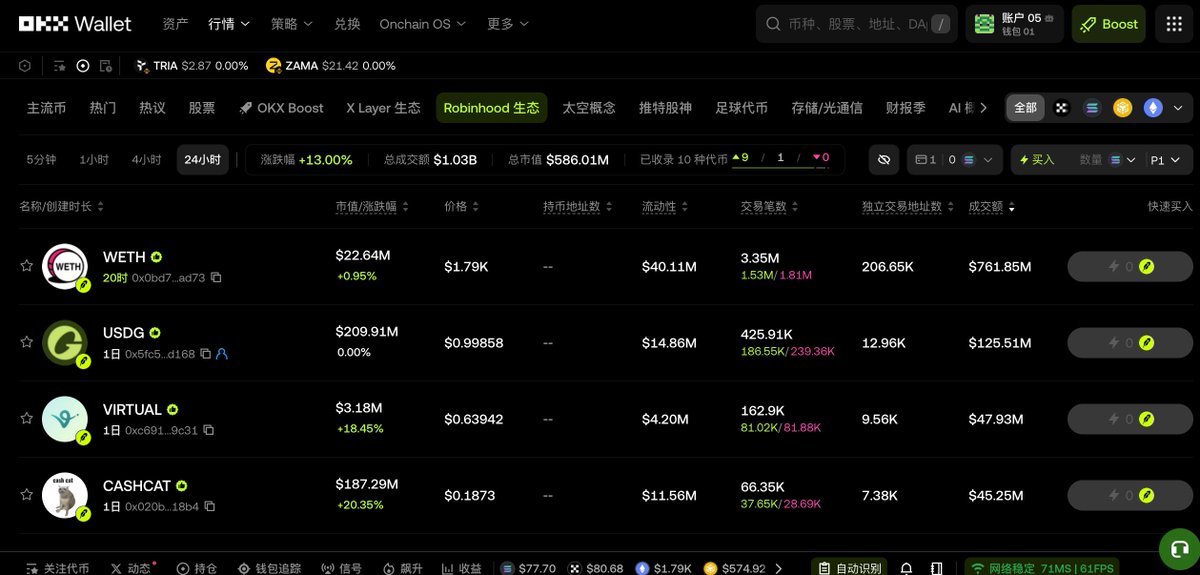Expand the chain filter chevron dropdown
Screen dimensions: 1200x575
(x=1178, y=108)
